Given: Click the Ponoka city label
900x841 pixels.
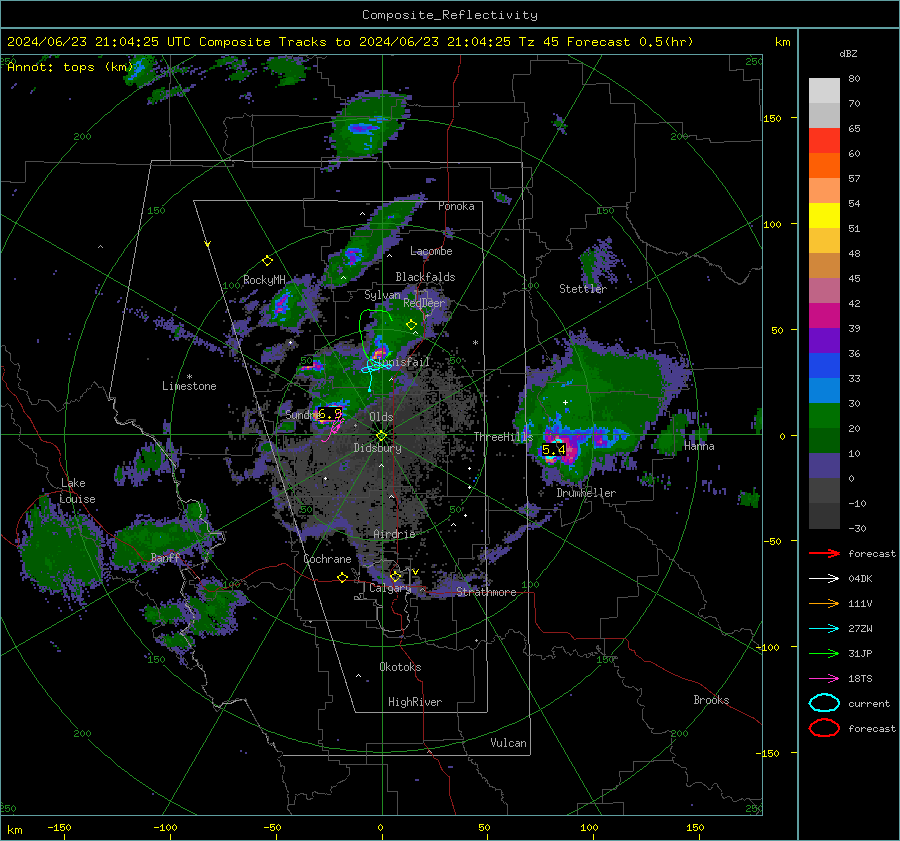Looking at the screenshot, I should [x=456, y=206].
